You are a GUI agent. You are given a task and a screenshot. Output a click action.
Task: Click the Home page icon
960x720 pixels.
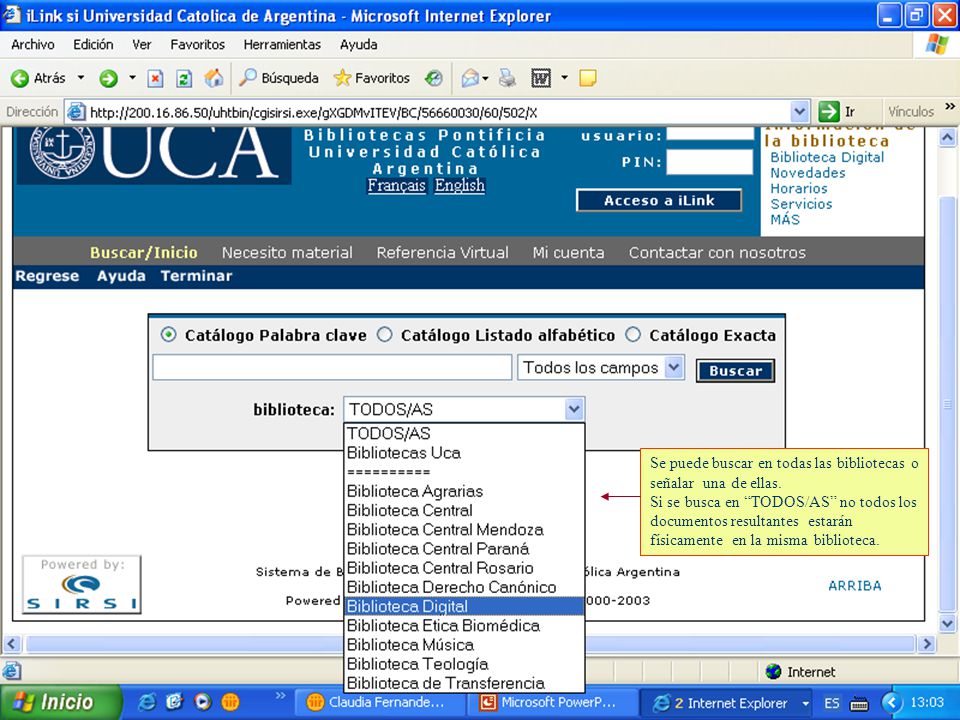(214, 78)
